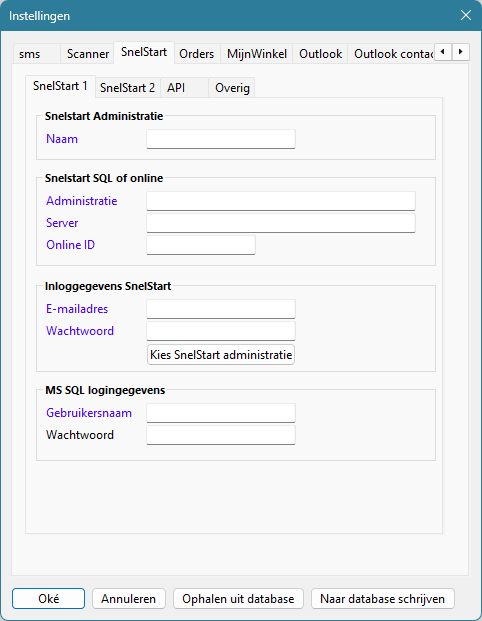Open the Outlook tab
482x621 pixels.
[x=320, y=53]
